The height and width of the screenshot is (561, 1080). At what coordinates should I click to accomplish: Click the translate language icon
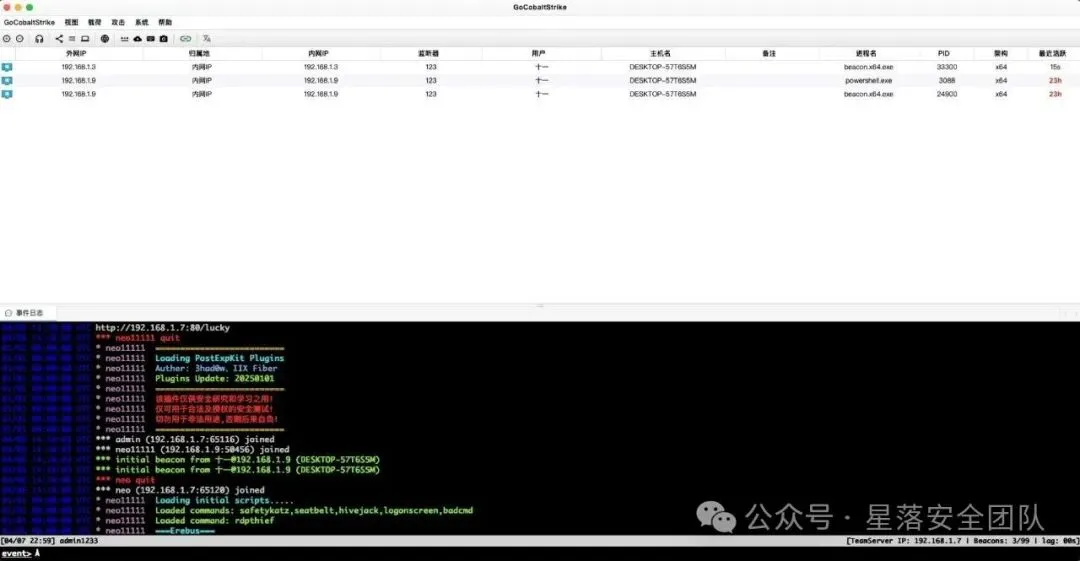pos(207,39)
